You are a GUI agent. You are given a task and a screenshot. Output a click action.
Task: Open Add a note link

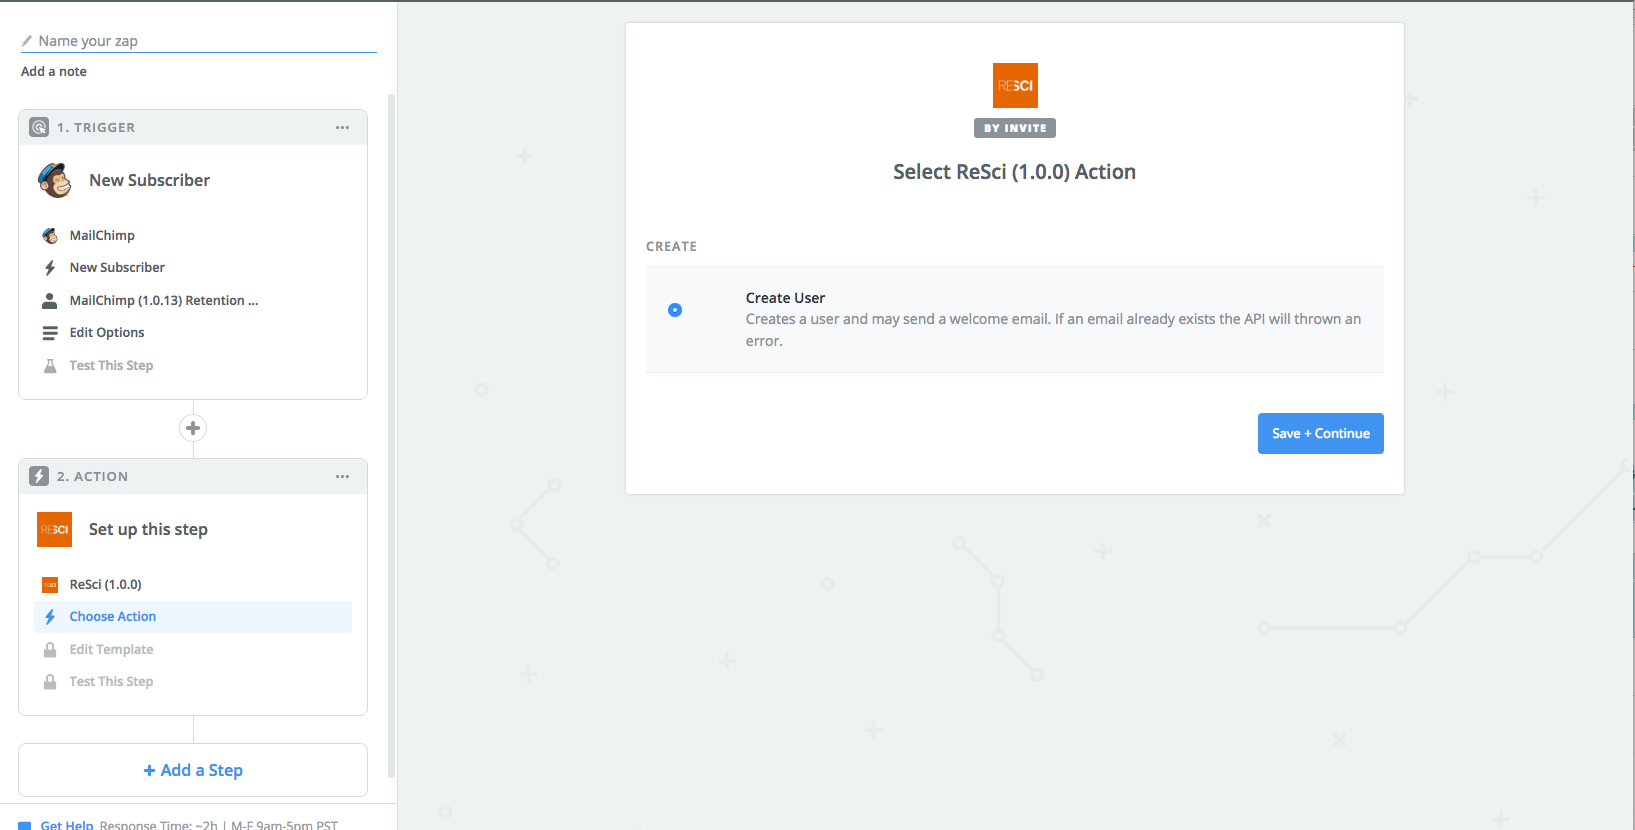coord(54,72)
